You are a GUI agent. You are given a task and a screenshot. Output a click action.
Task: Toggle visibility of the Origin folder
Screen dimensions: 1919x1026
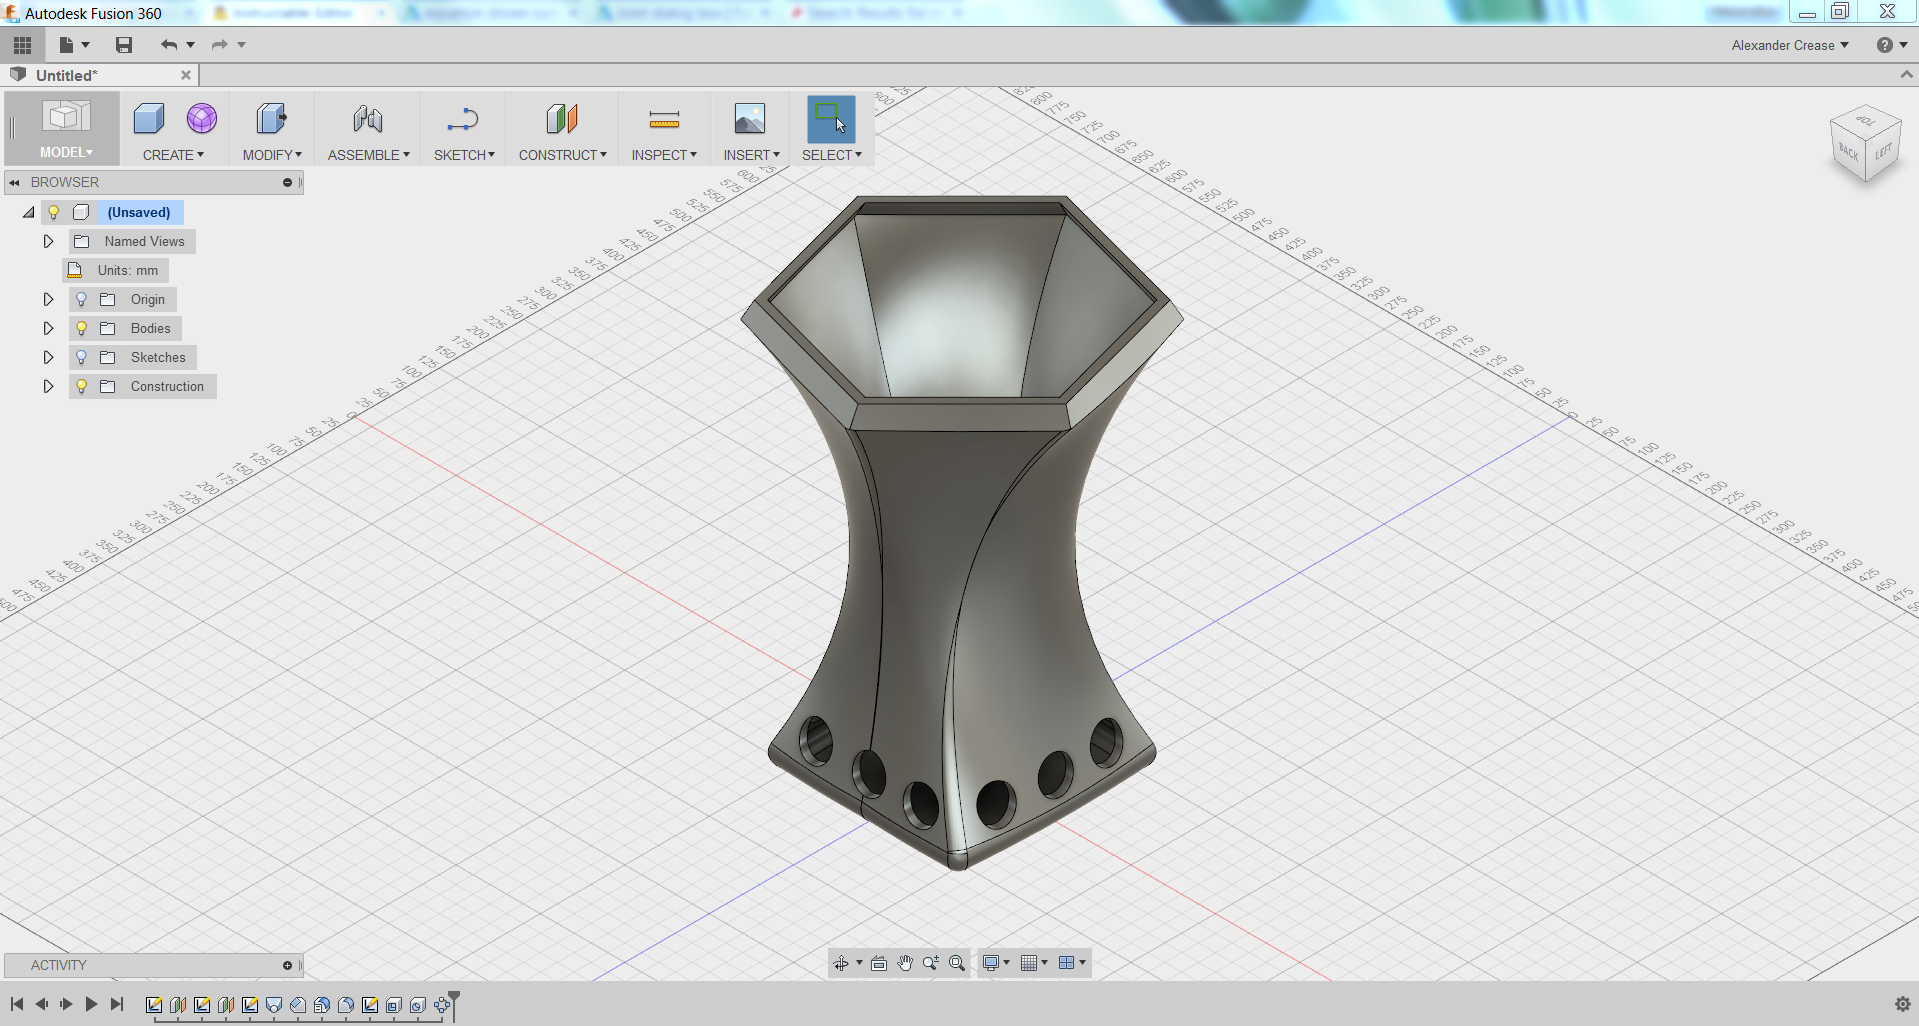click(80, 299)
